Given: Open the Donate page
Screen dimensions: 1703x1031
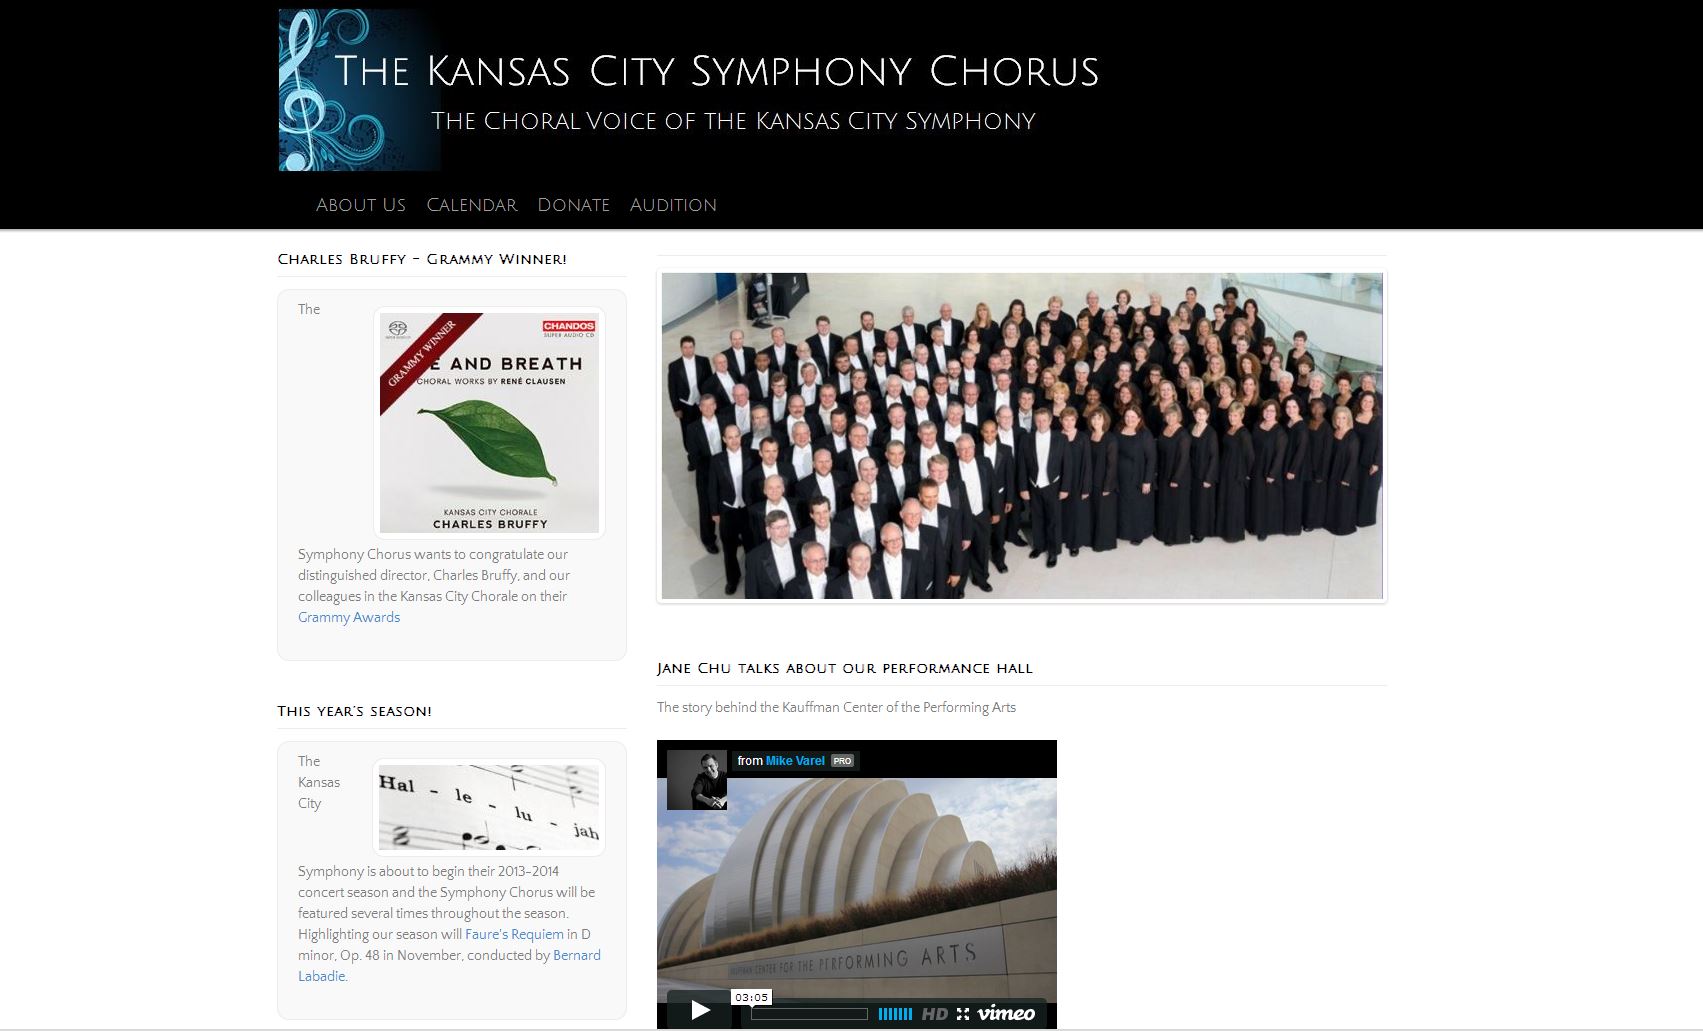Looking at the screenshot, I should [574, 205].
